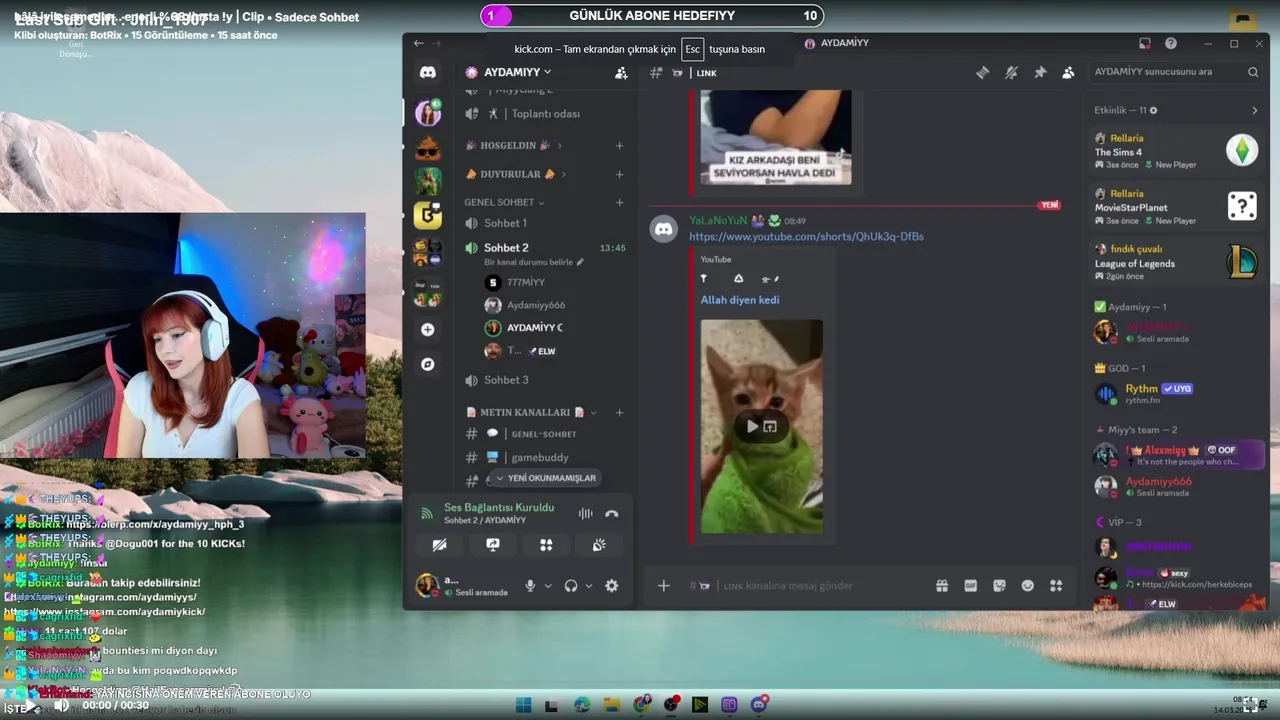The height and width of the screenshot is (720, 1280).
Task: Add a channel to DUYURULAR category
Action: coord(619,174)
